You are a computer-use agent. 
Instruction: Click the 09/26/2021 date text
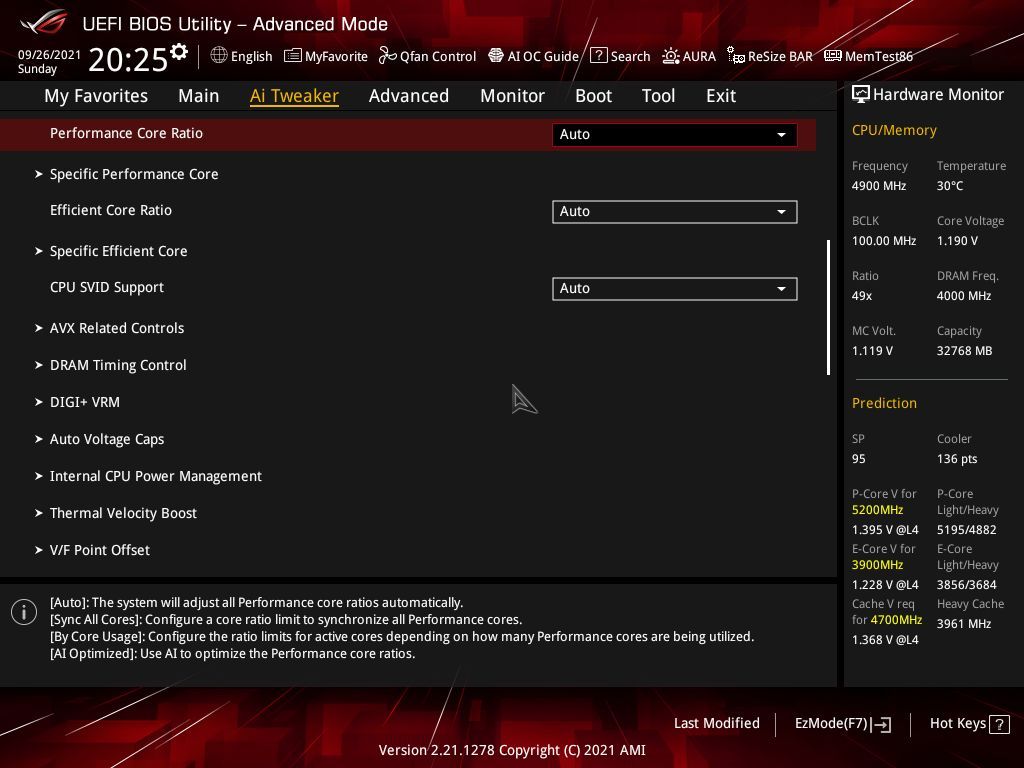tap(49, 54)
